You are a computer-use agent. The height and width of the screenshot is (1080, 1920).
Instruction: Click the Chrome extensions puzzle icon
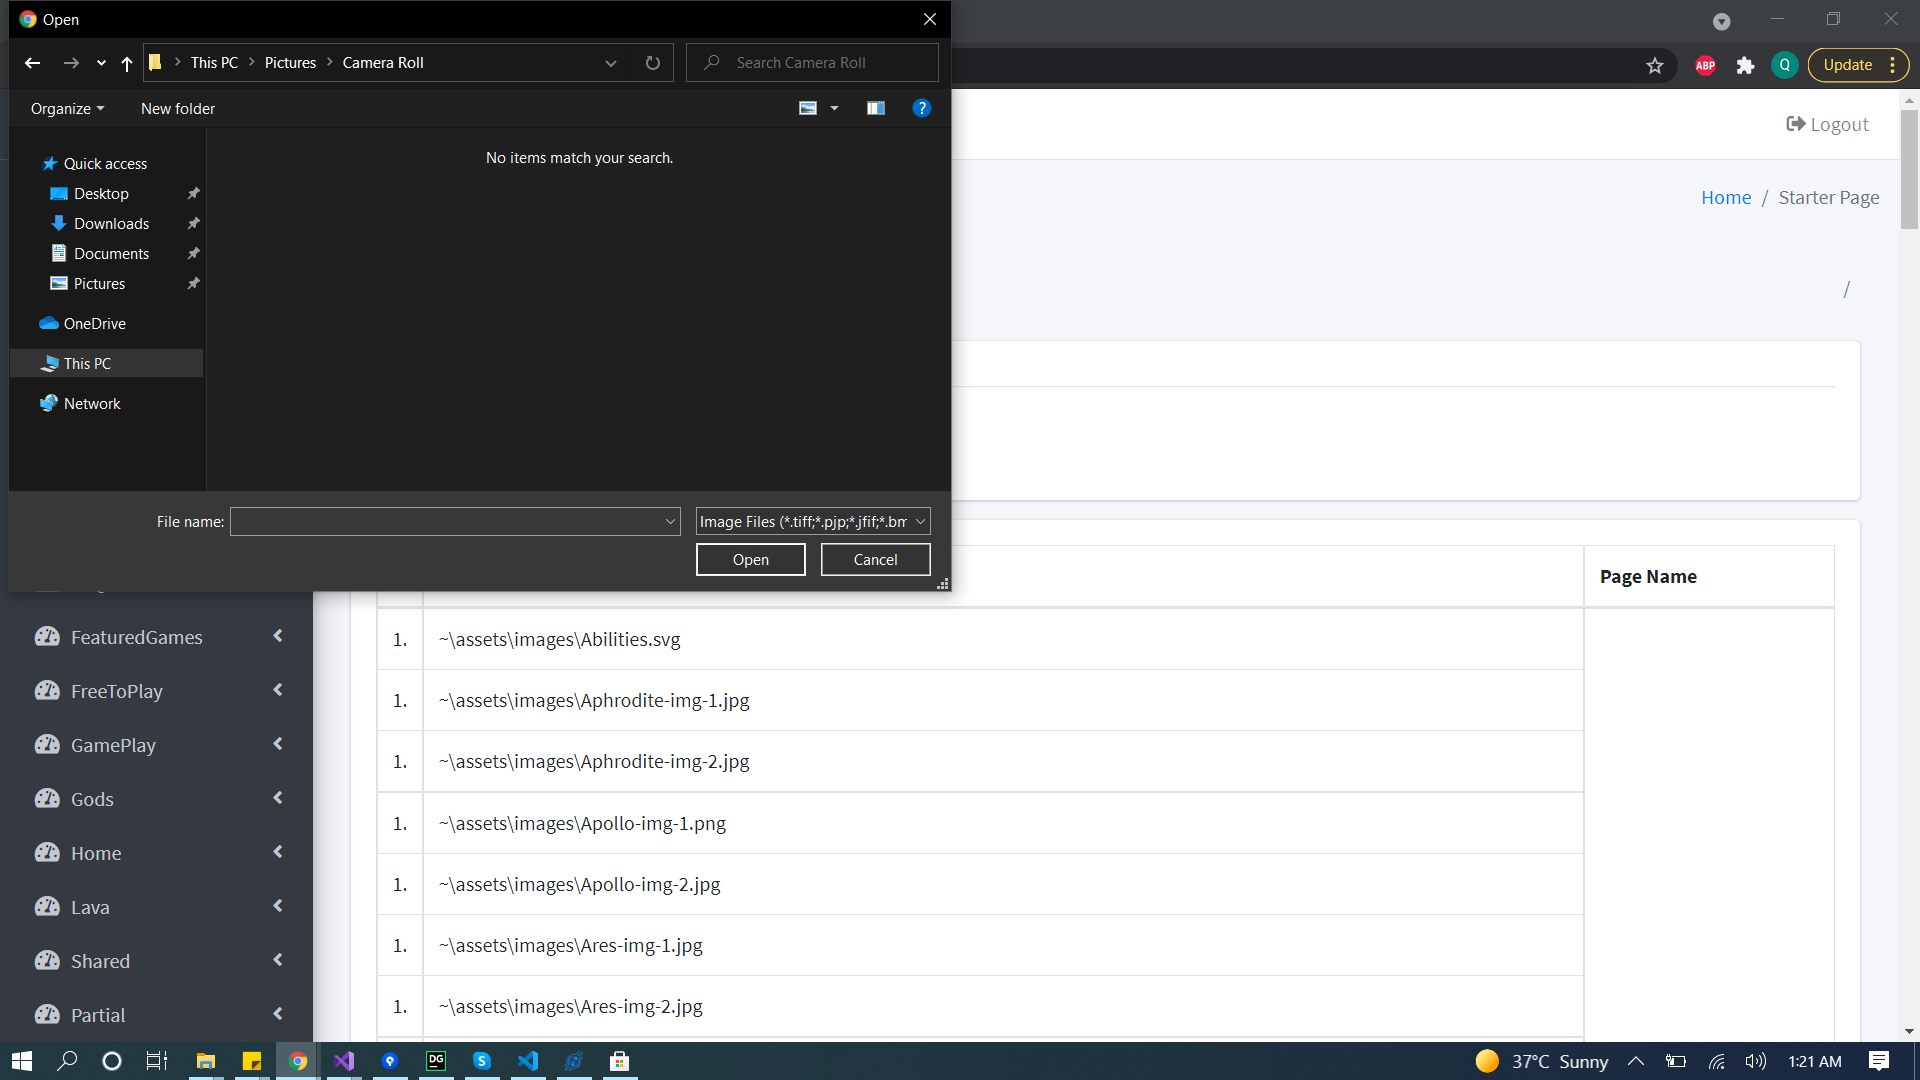(x=1745, y=65)
